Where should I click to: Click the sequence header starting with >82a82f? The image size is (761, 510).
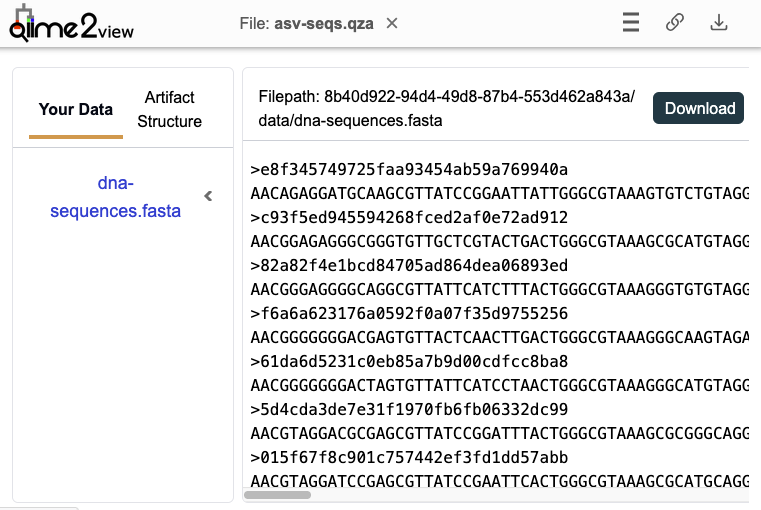click(409, 265)
